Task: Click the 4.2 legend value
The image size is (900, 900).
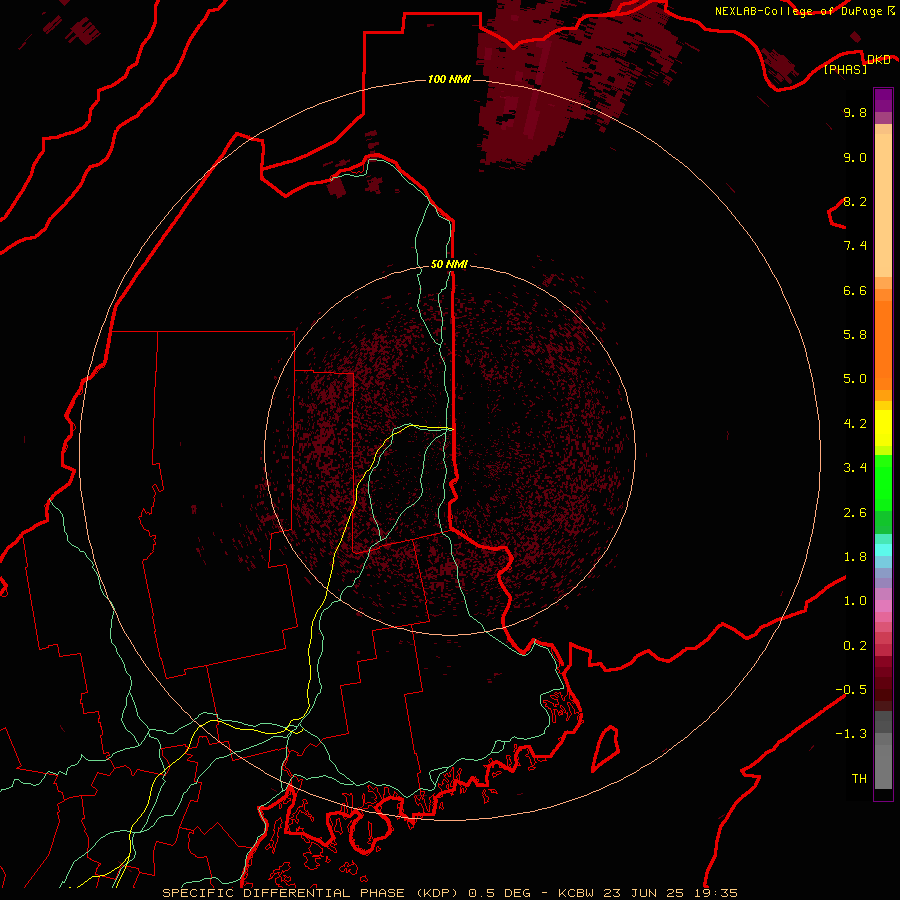Action: 855,424
